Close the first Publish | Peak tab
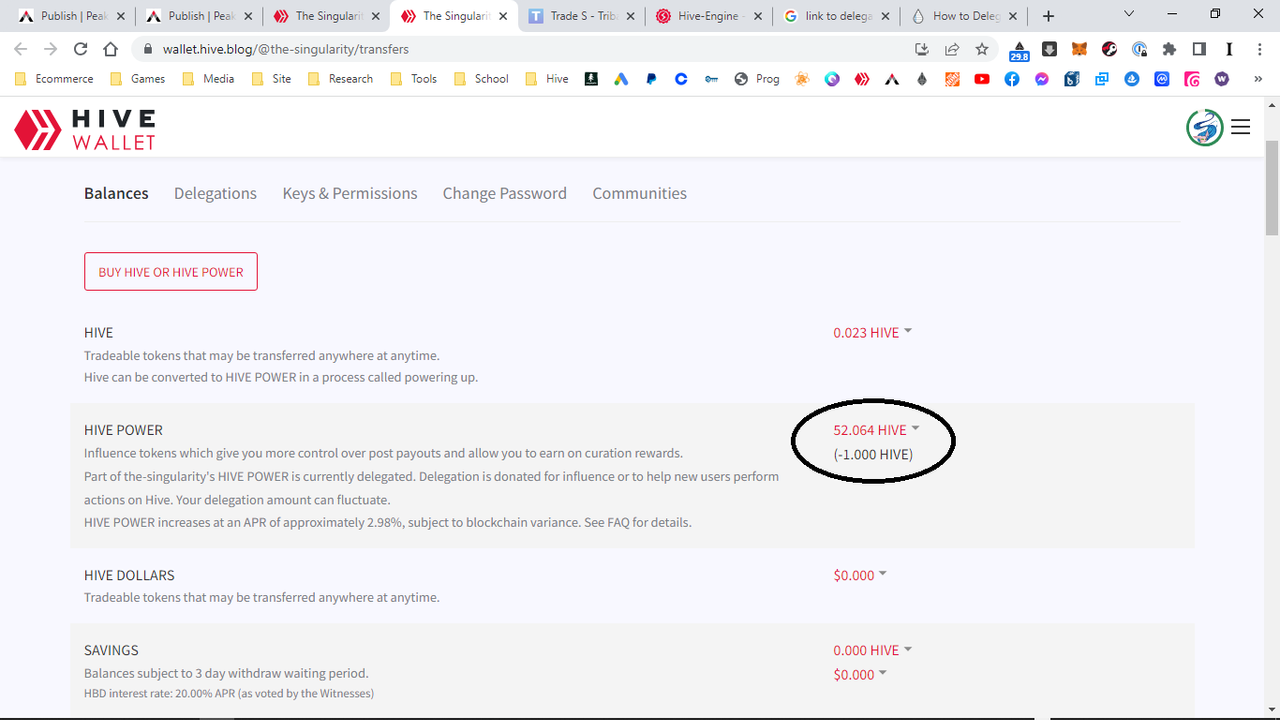The image size is (1280, 720). (x=121, y=16)
